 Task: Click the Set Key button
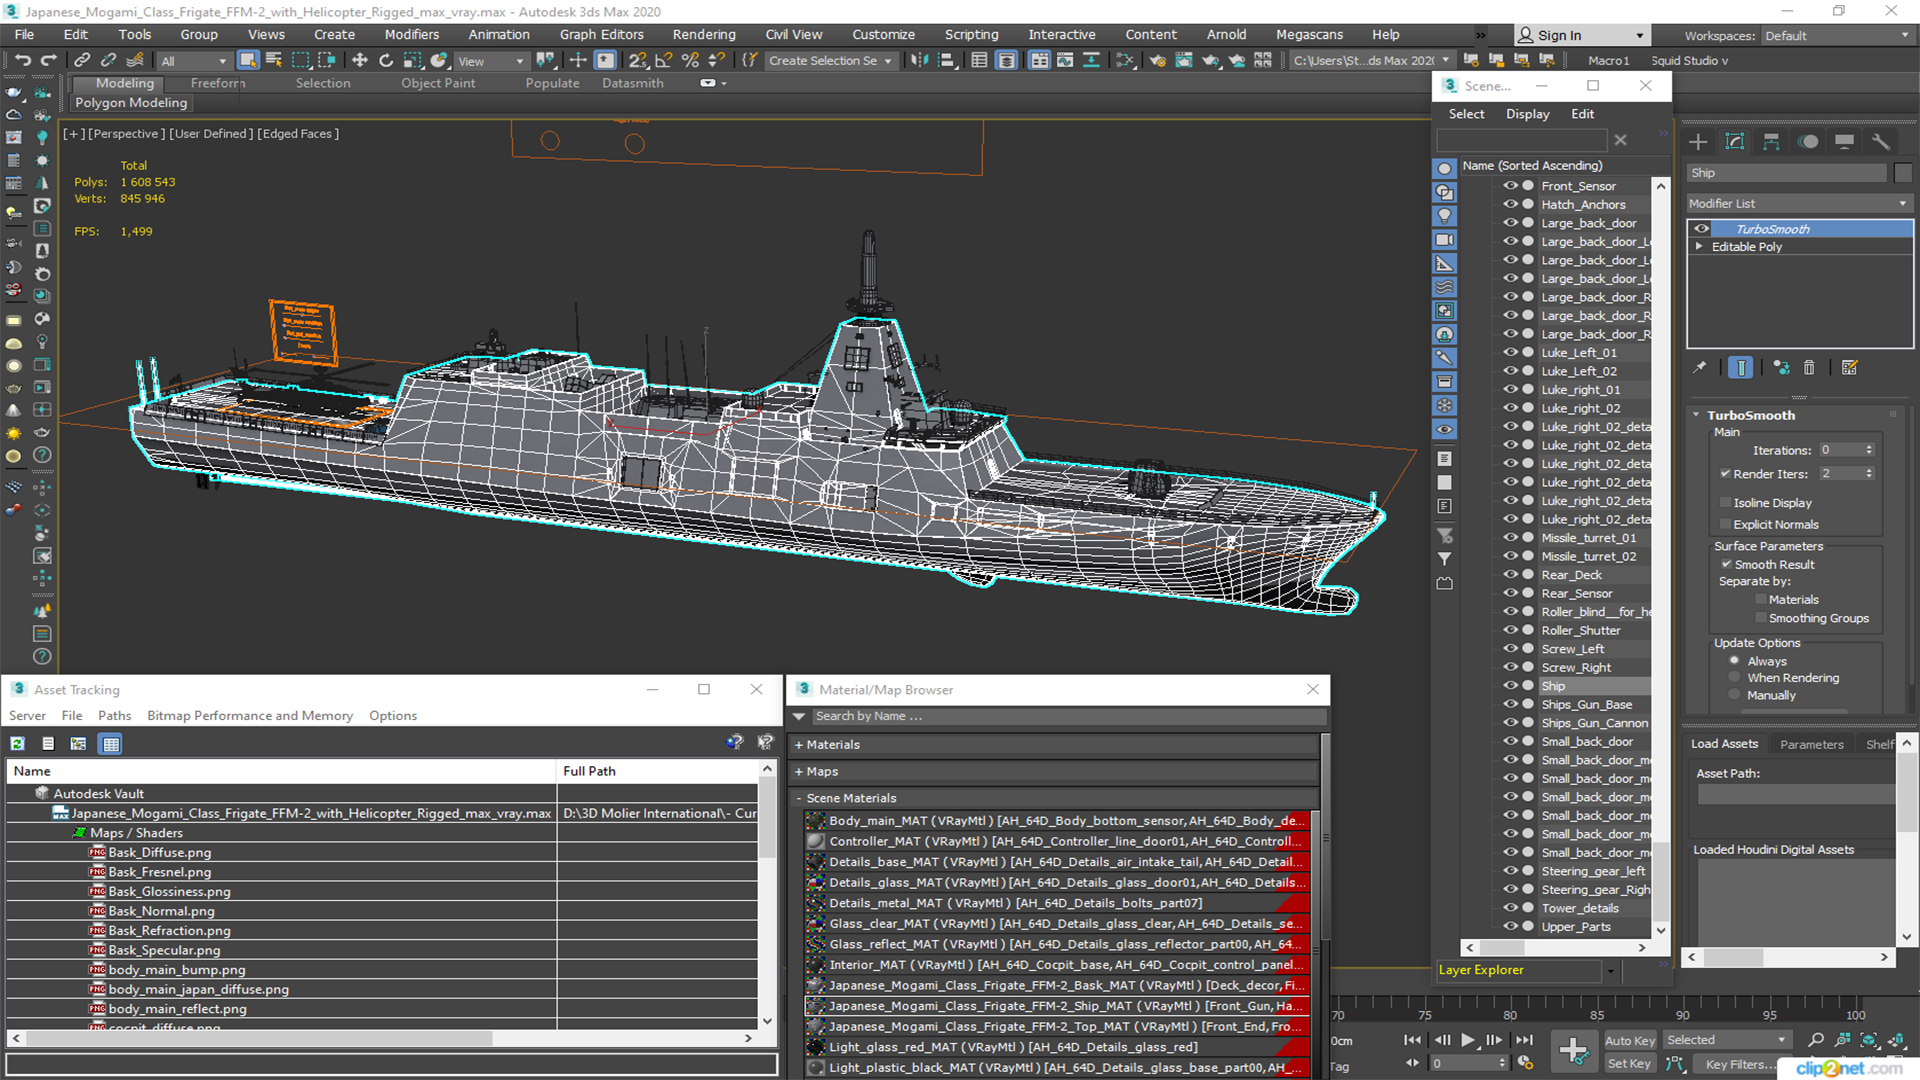click(x=1629, y=1064)
